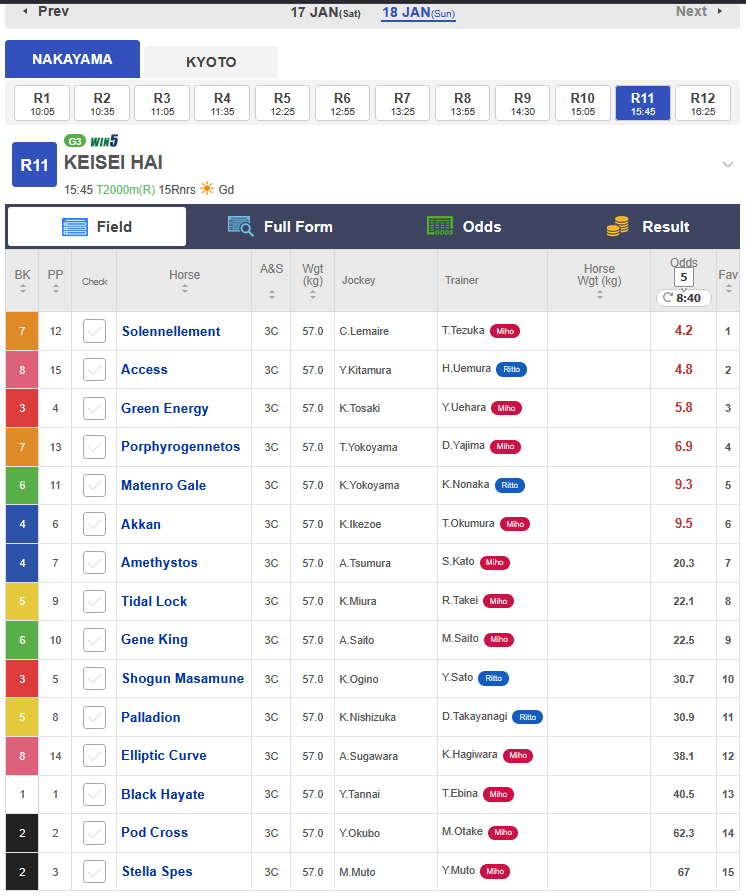
Task: Tick the Black Hayate checkbox
Action: pos(94,794)
